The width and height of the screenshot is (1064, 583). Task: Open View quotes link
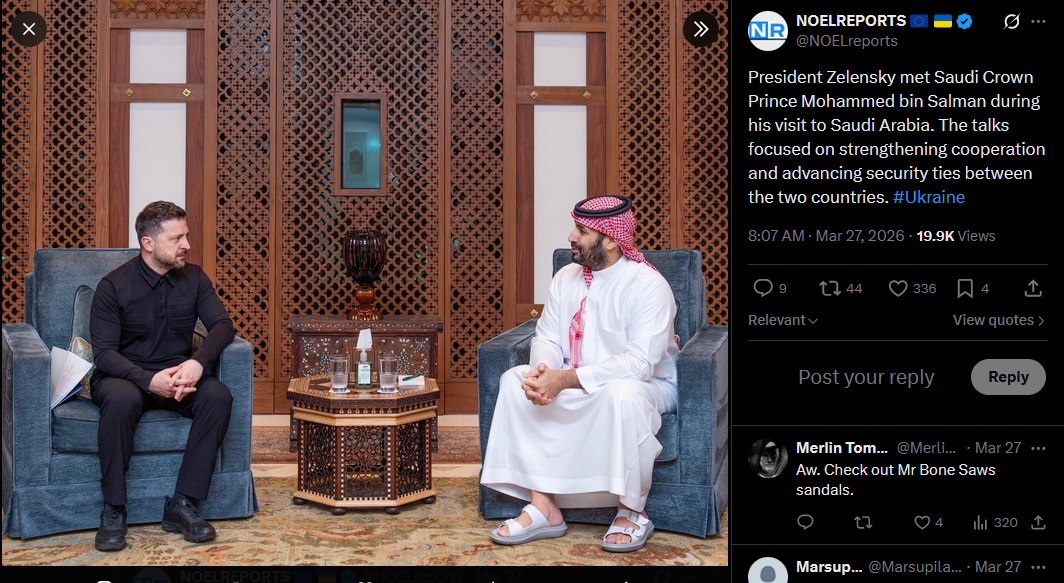pyautogui.click(x=998, y=320)
